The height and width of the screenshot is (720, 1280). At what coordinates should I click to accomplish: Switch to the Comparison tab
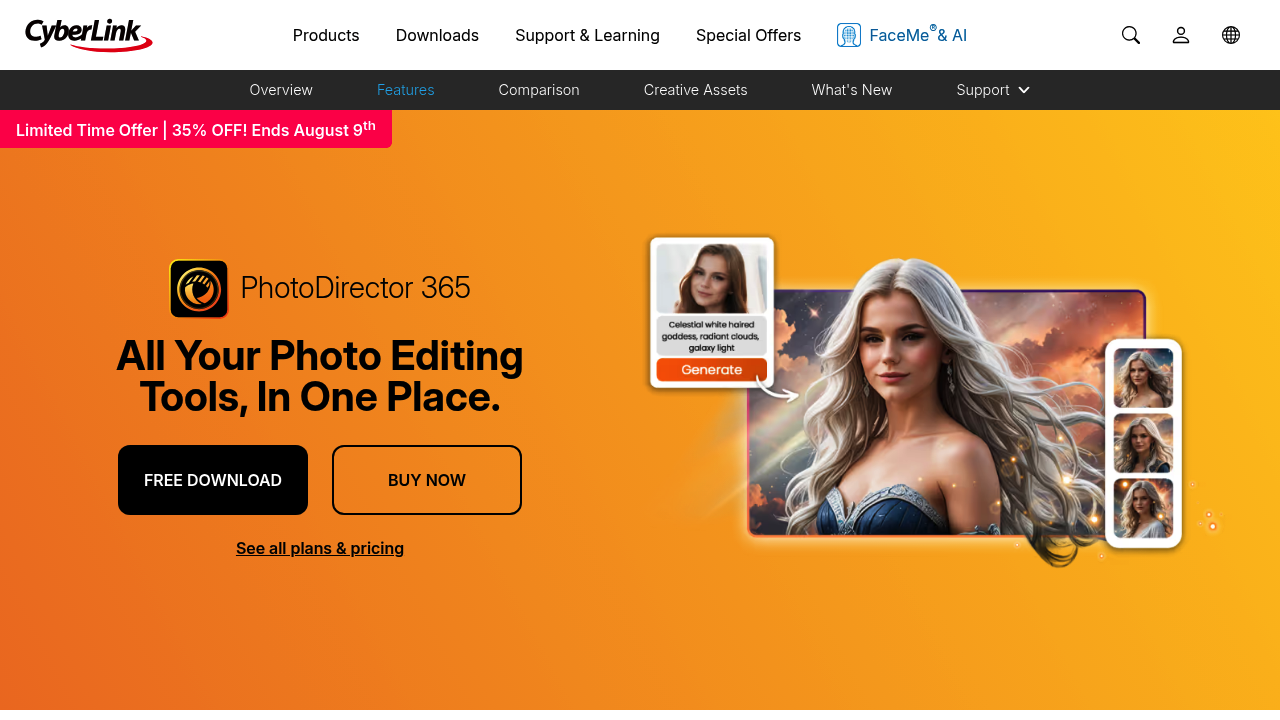[539, 90]
